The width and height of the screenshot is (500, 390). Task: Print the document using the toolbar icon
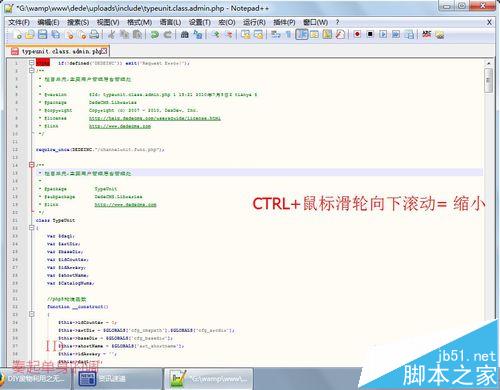click(95, 34)
